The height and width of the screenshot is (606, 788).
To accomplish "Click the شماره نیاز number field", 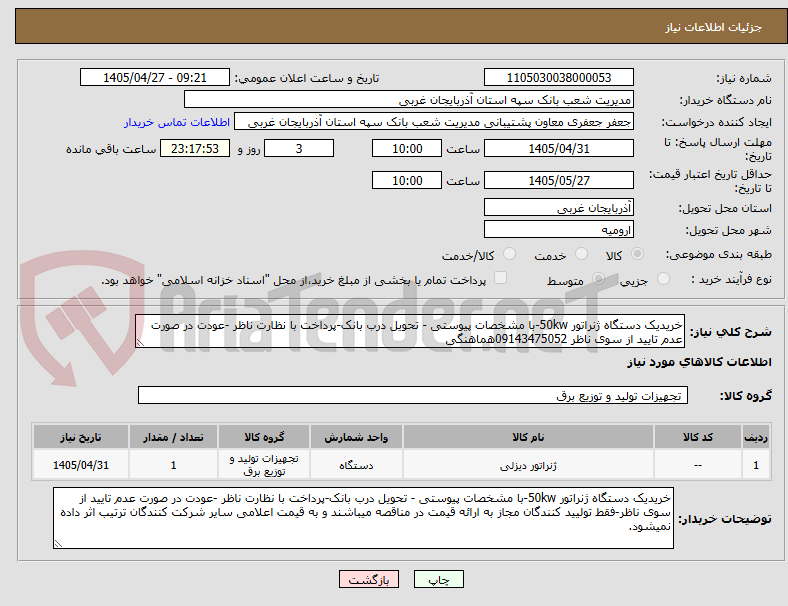I will (x=558, y=77).
